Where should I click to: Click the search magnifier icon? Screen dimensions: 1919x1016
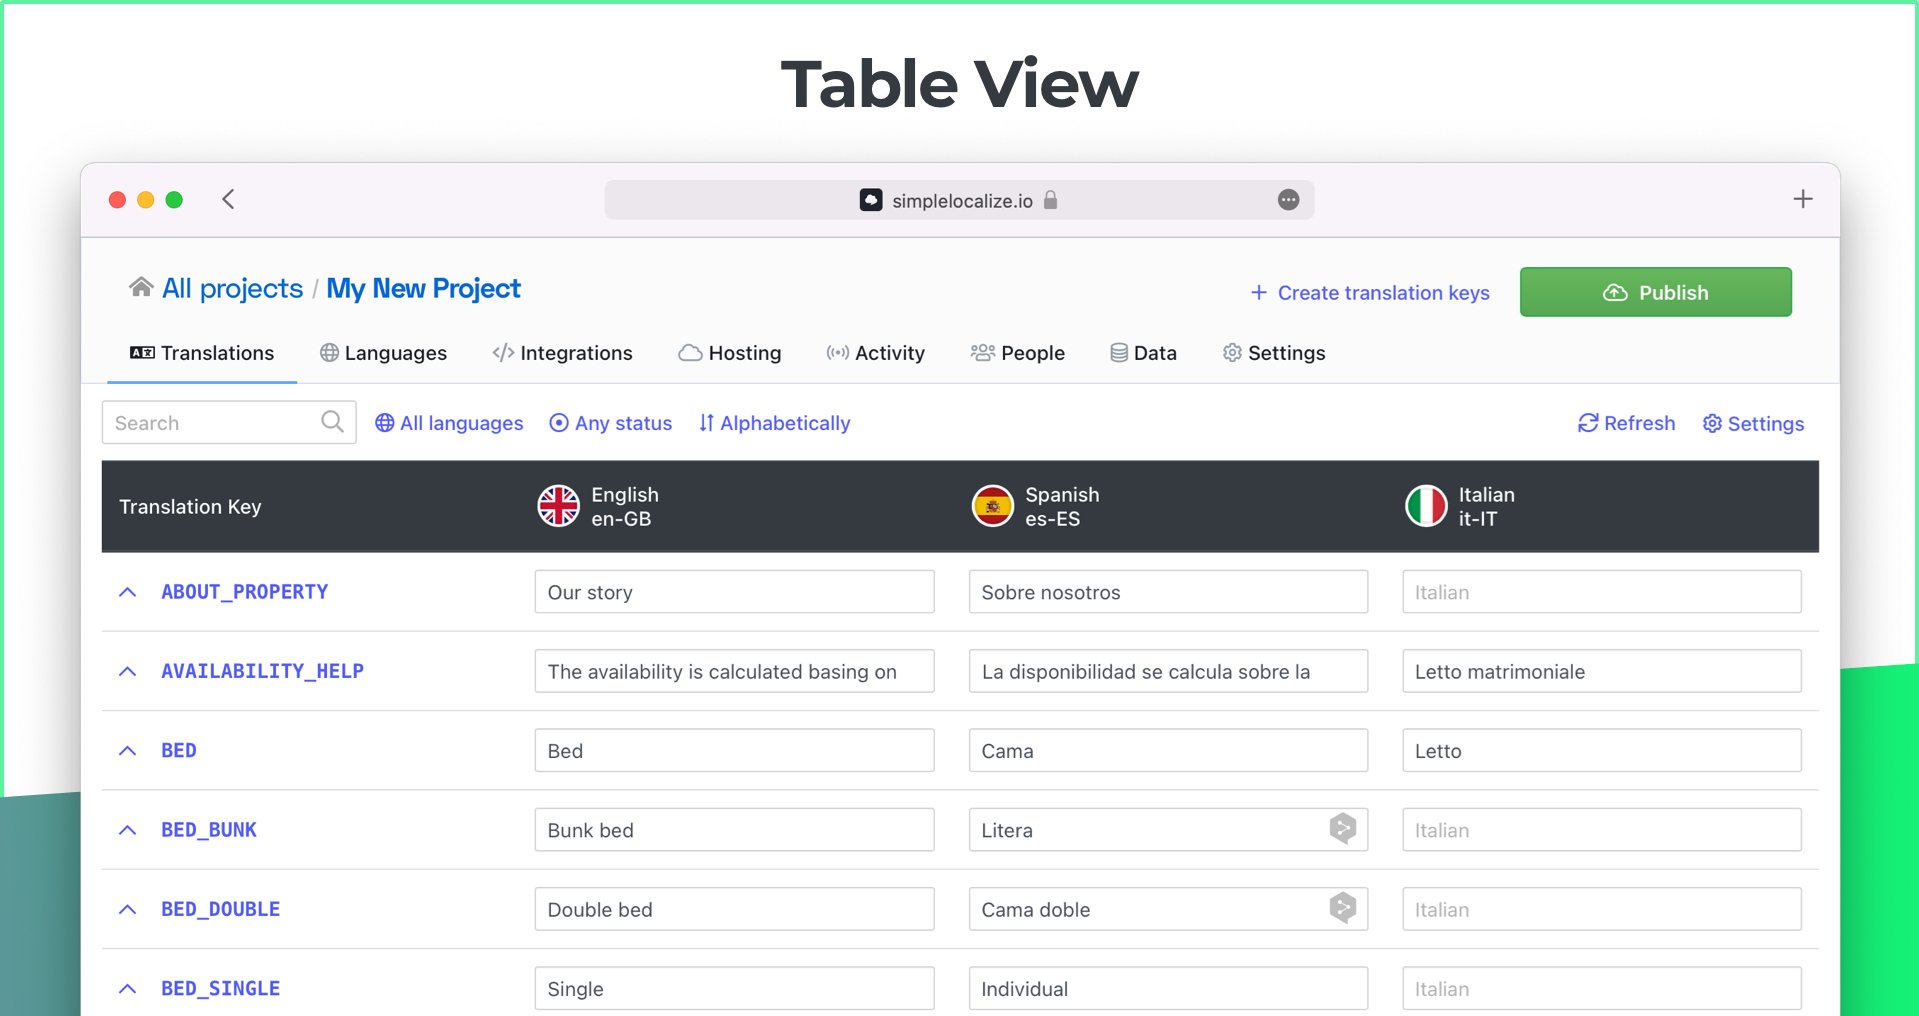pos(332,422)
